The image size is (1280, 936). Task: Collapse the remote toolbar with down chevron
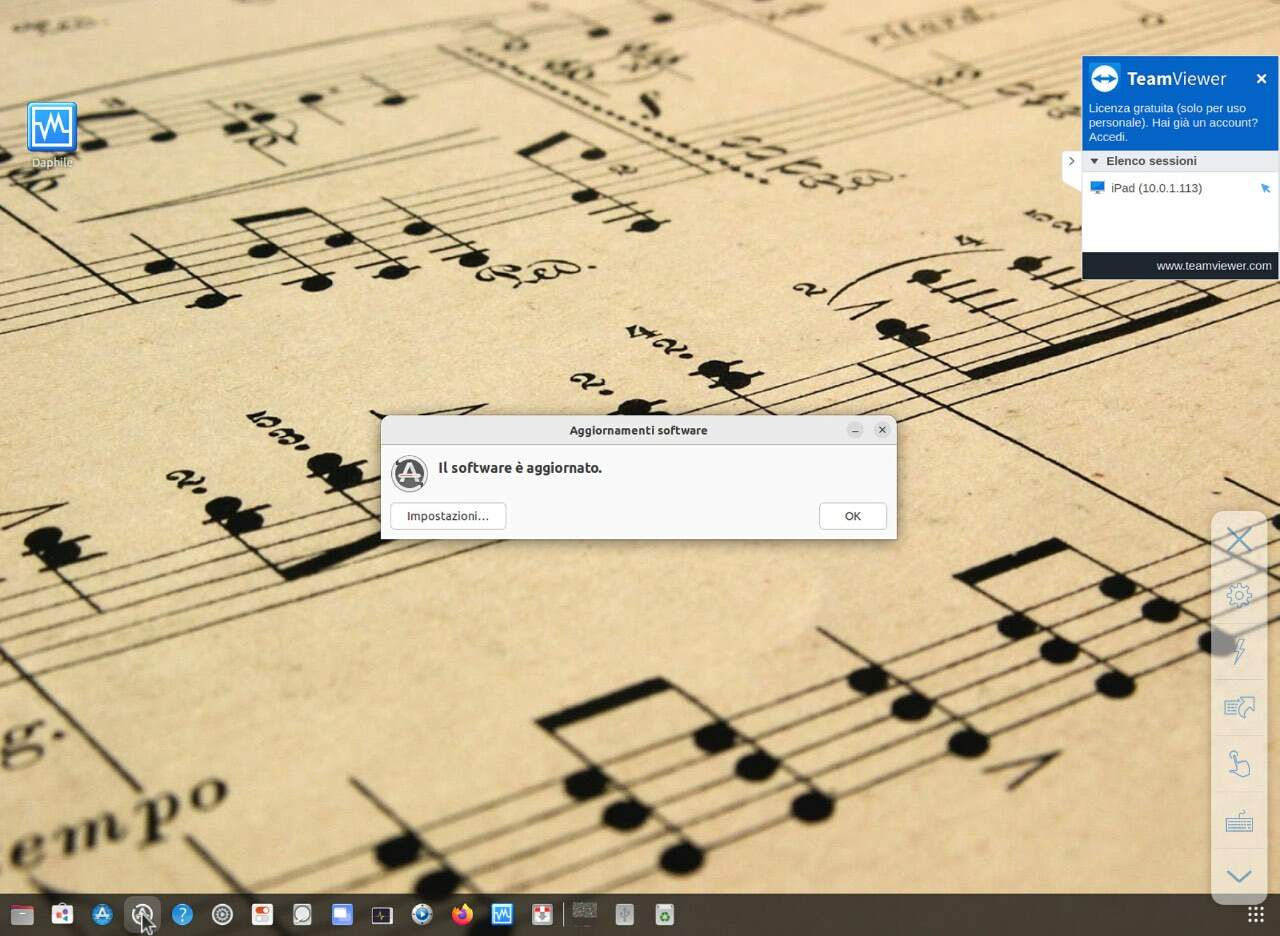[x=1239, y=877]
